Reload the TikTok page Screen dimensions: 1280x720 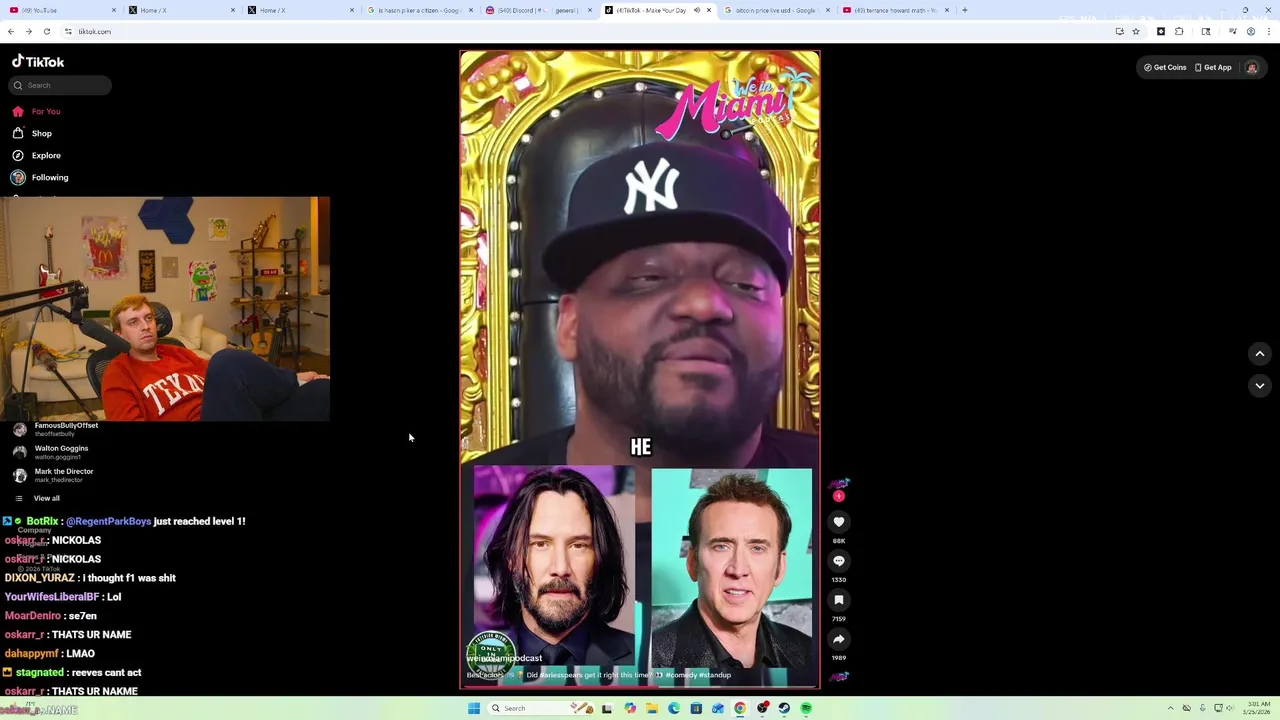click(x=46, y=31)
